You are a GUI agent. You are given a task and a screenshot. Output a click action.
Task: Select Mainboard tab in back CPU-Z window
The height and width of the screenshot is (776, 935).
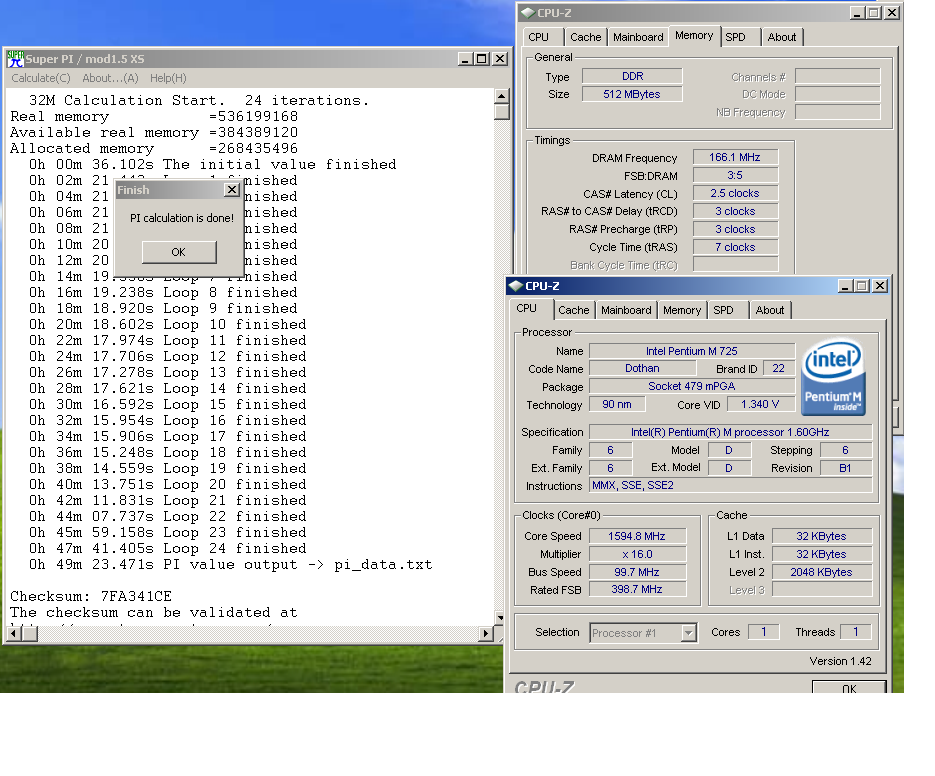tap(638, 37)
